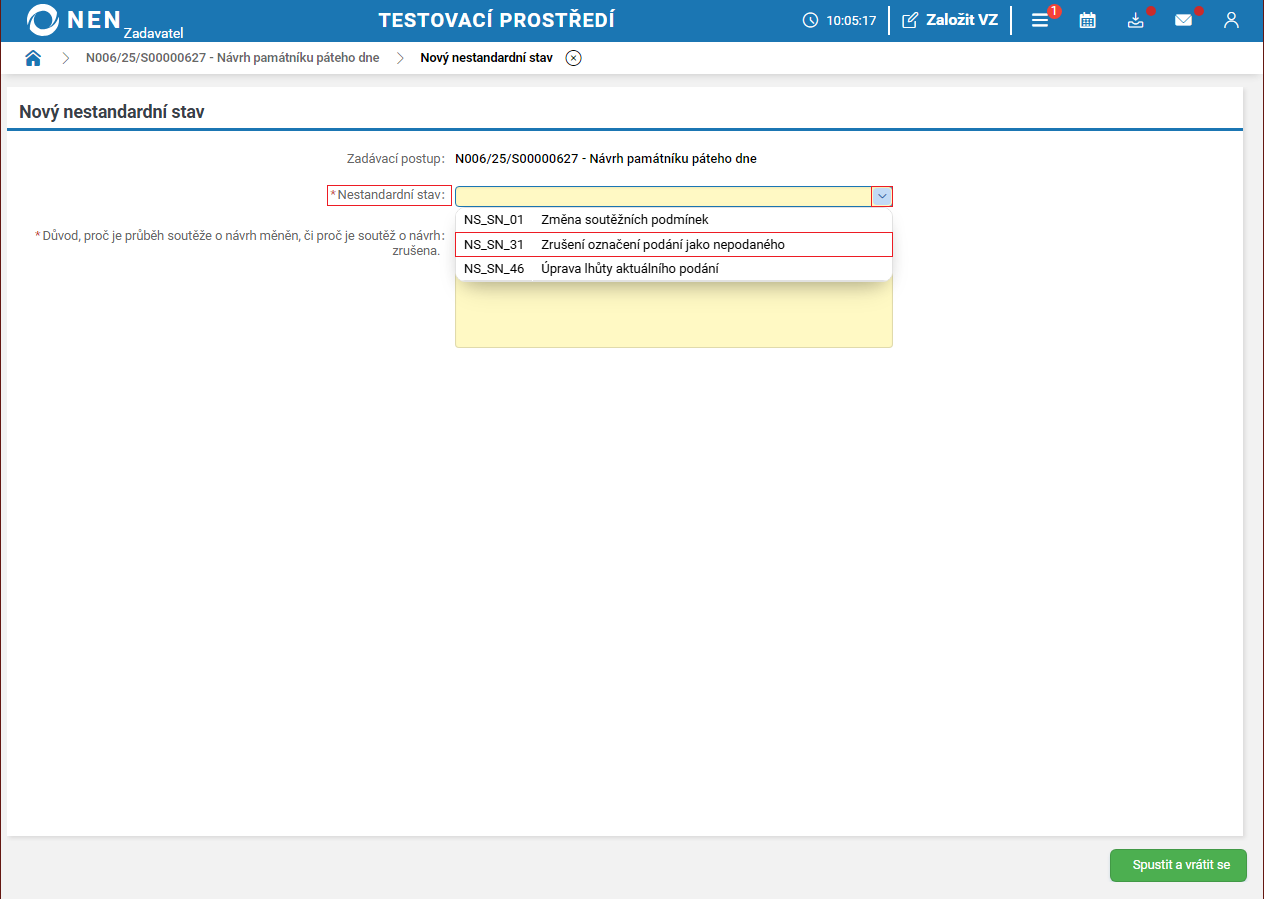Screen dimensions: 1264x899
Task: Select NS_SN_31 Zrušení označení podání jako nepodaného
Action: click(x=673, y=244)
